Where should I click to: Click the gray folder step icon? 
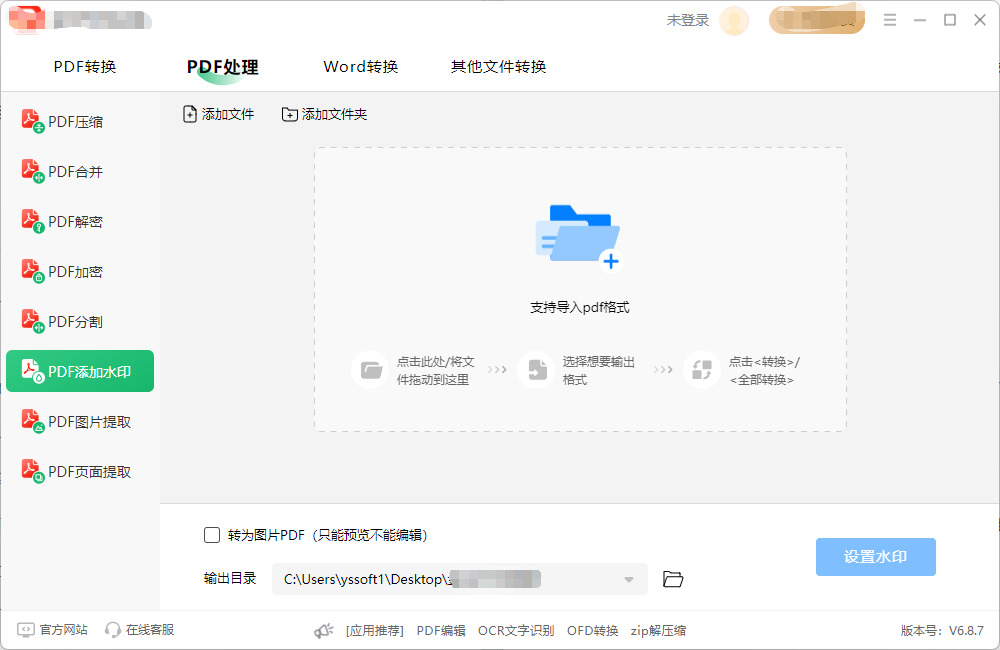click(x=371, y=370)
